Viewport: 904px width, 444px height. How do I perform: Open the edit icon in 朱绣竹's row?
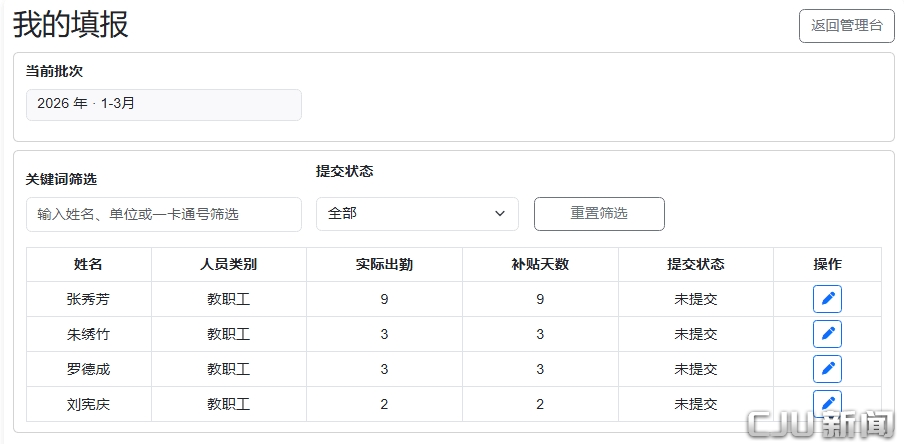coord(827,334)
